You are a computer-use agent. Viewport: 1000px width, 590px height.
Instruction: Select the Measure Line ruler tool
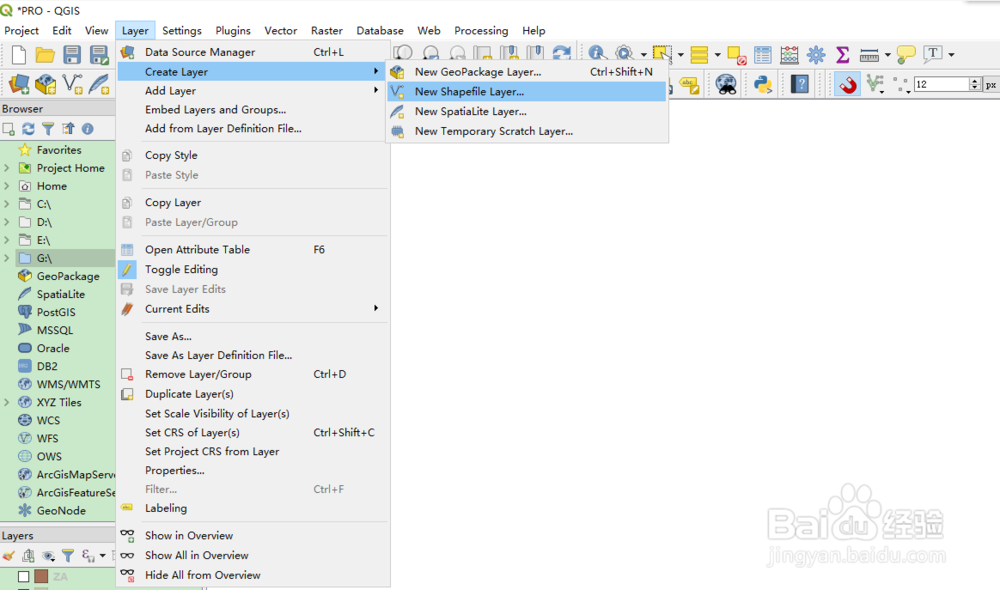[869, 55]
